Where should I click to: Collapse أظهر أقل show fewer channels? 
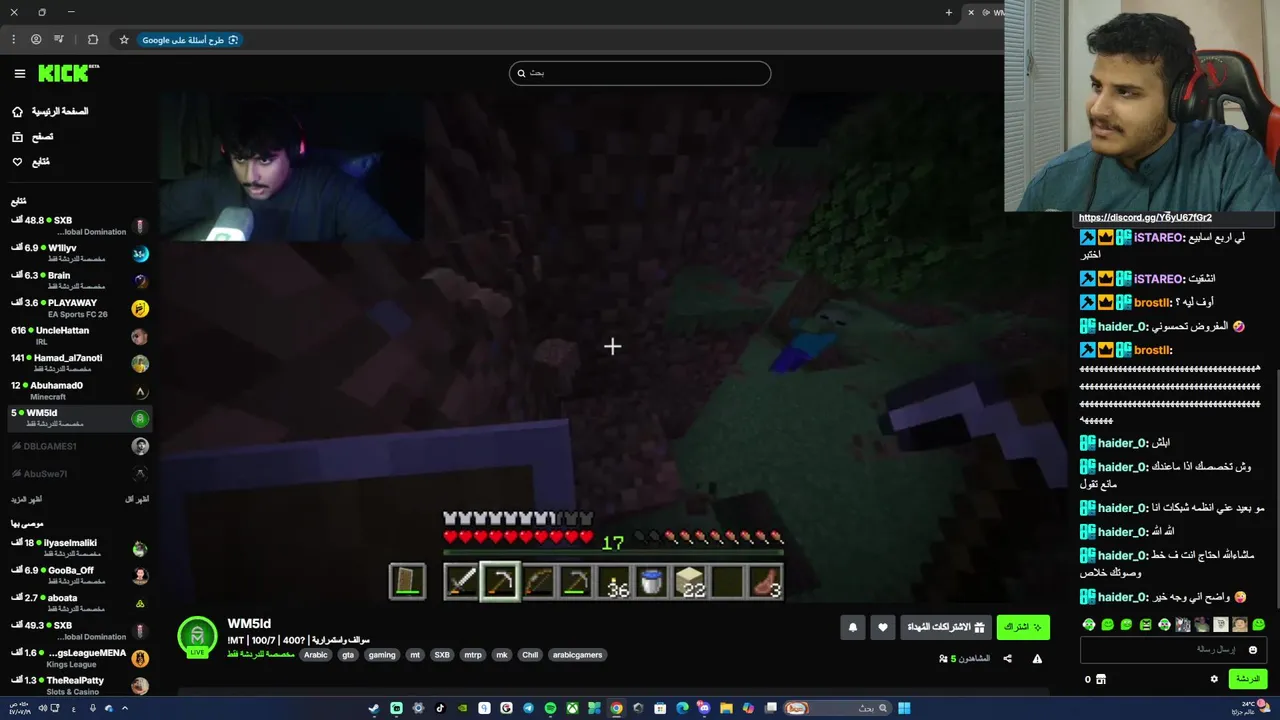pyautogui.click(x=136, y=499)
